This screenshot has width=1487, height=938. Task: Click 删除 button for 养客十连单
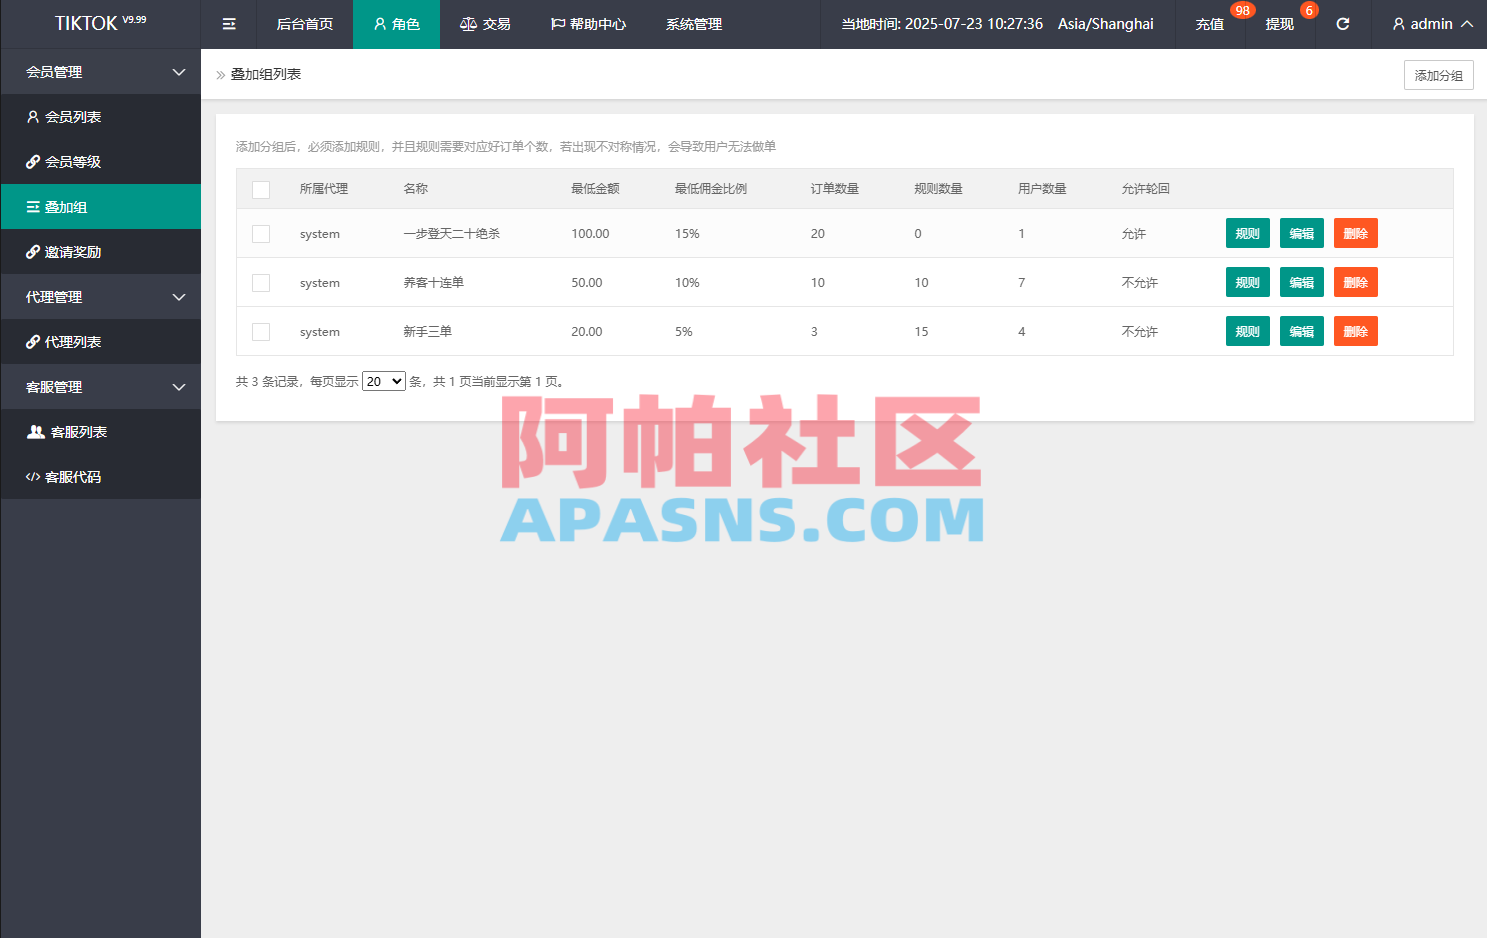1355,282
